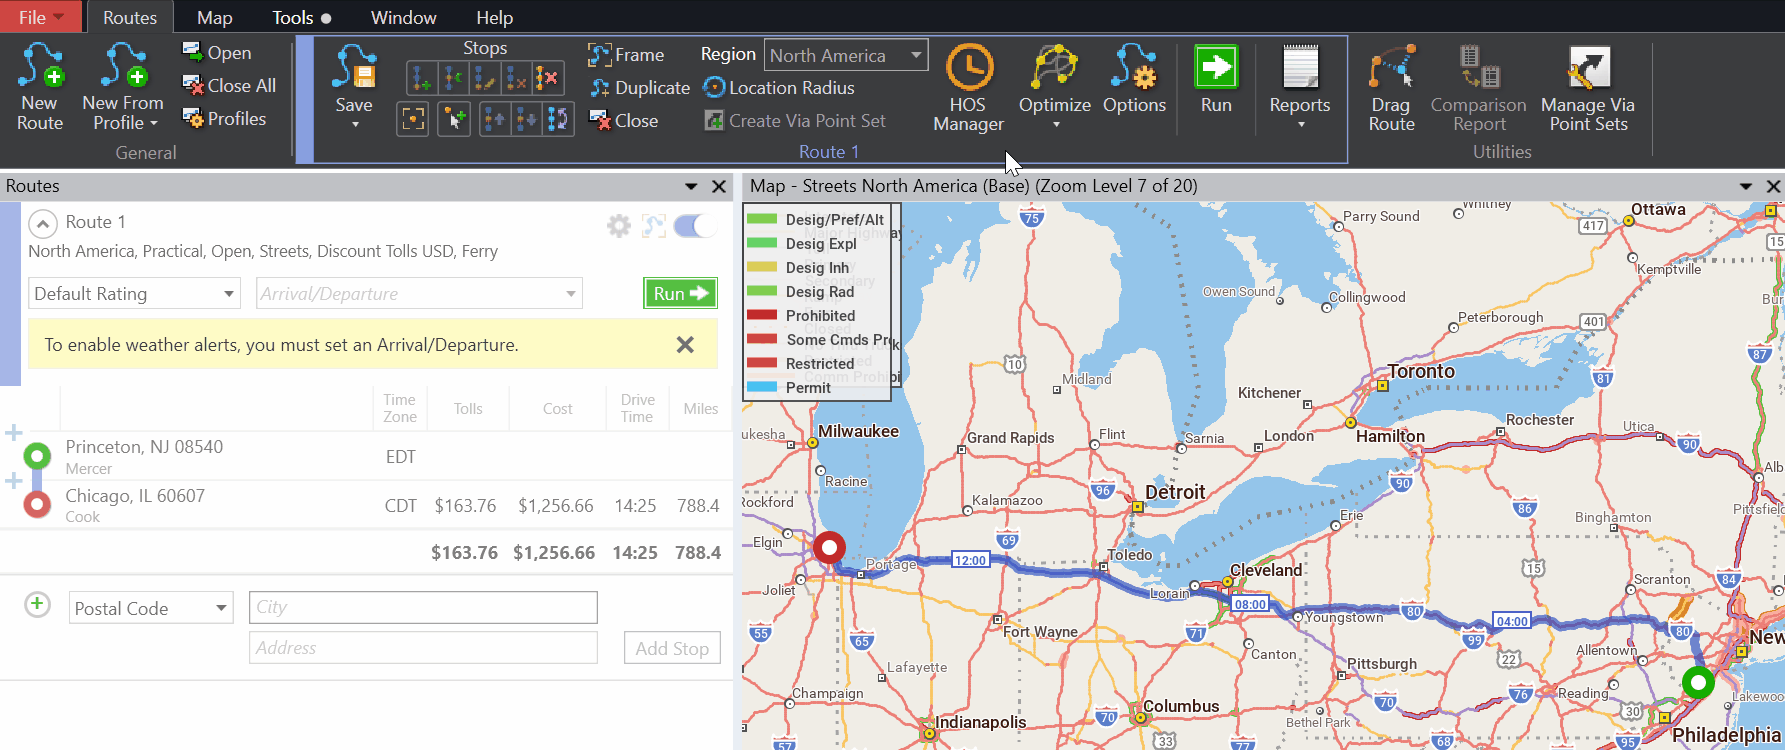1785x750 pixels.
Task: Open the Postal Code type dropdown
Action: (x=151, y=608)
